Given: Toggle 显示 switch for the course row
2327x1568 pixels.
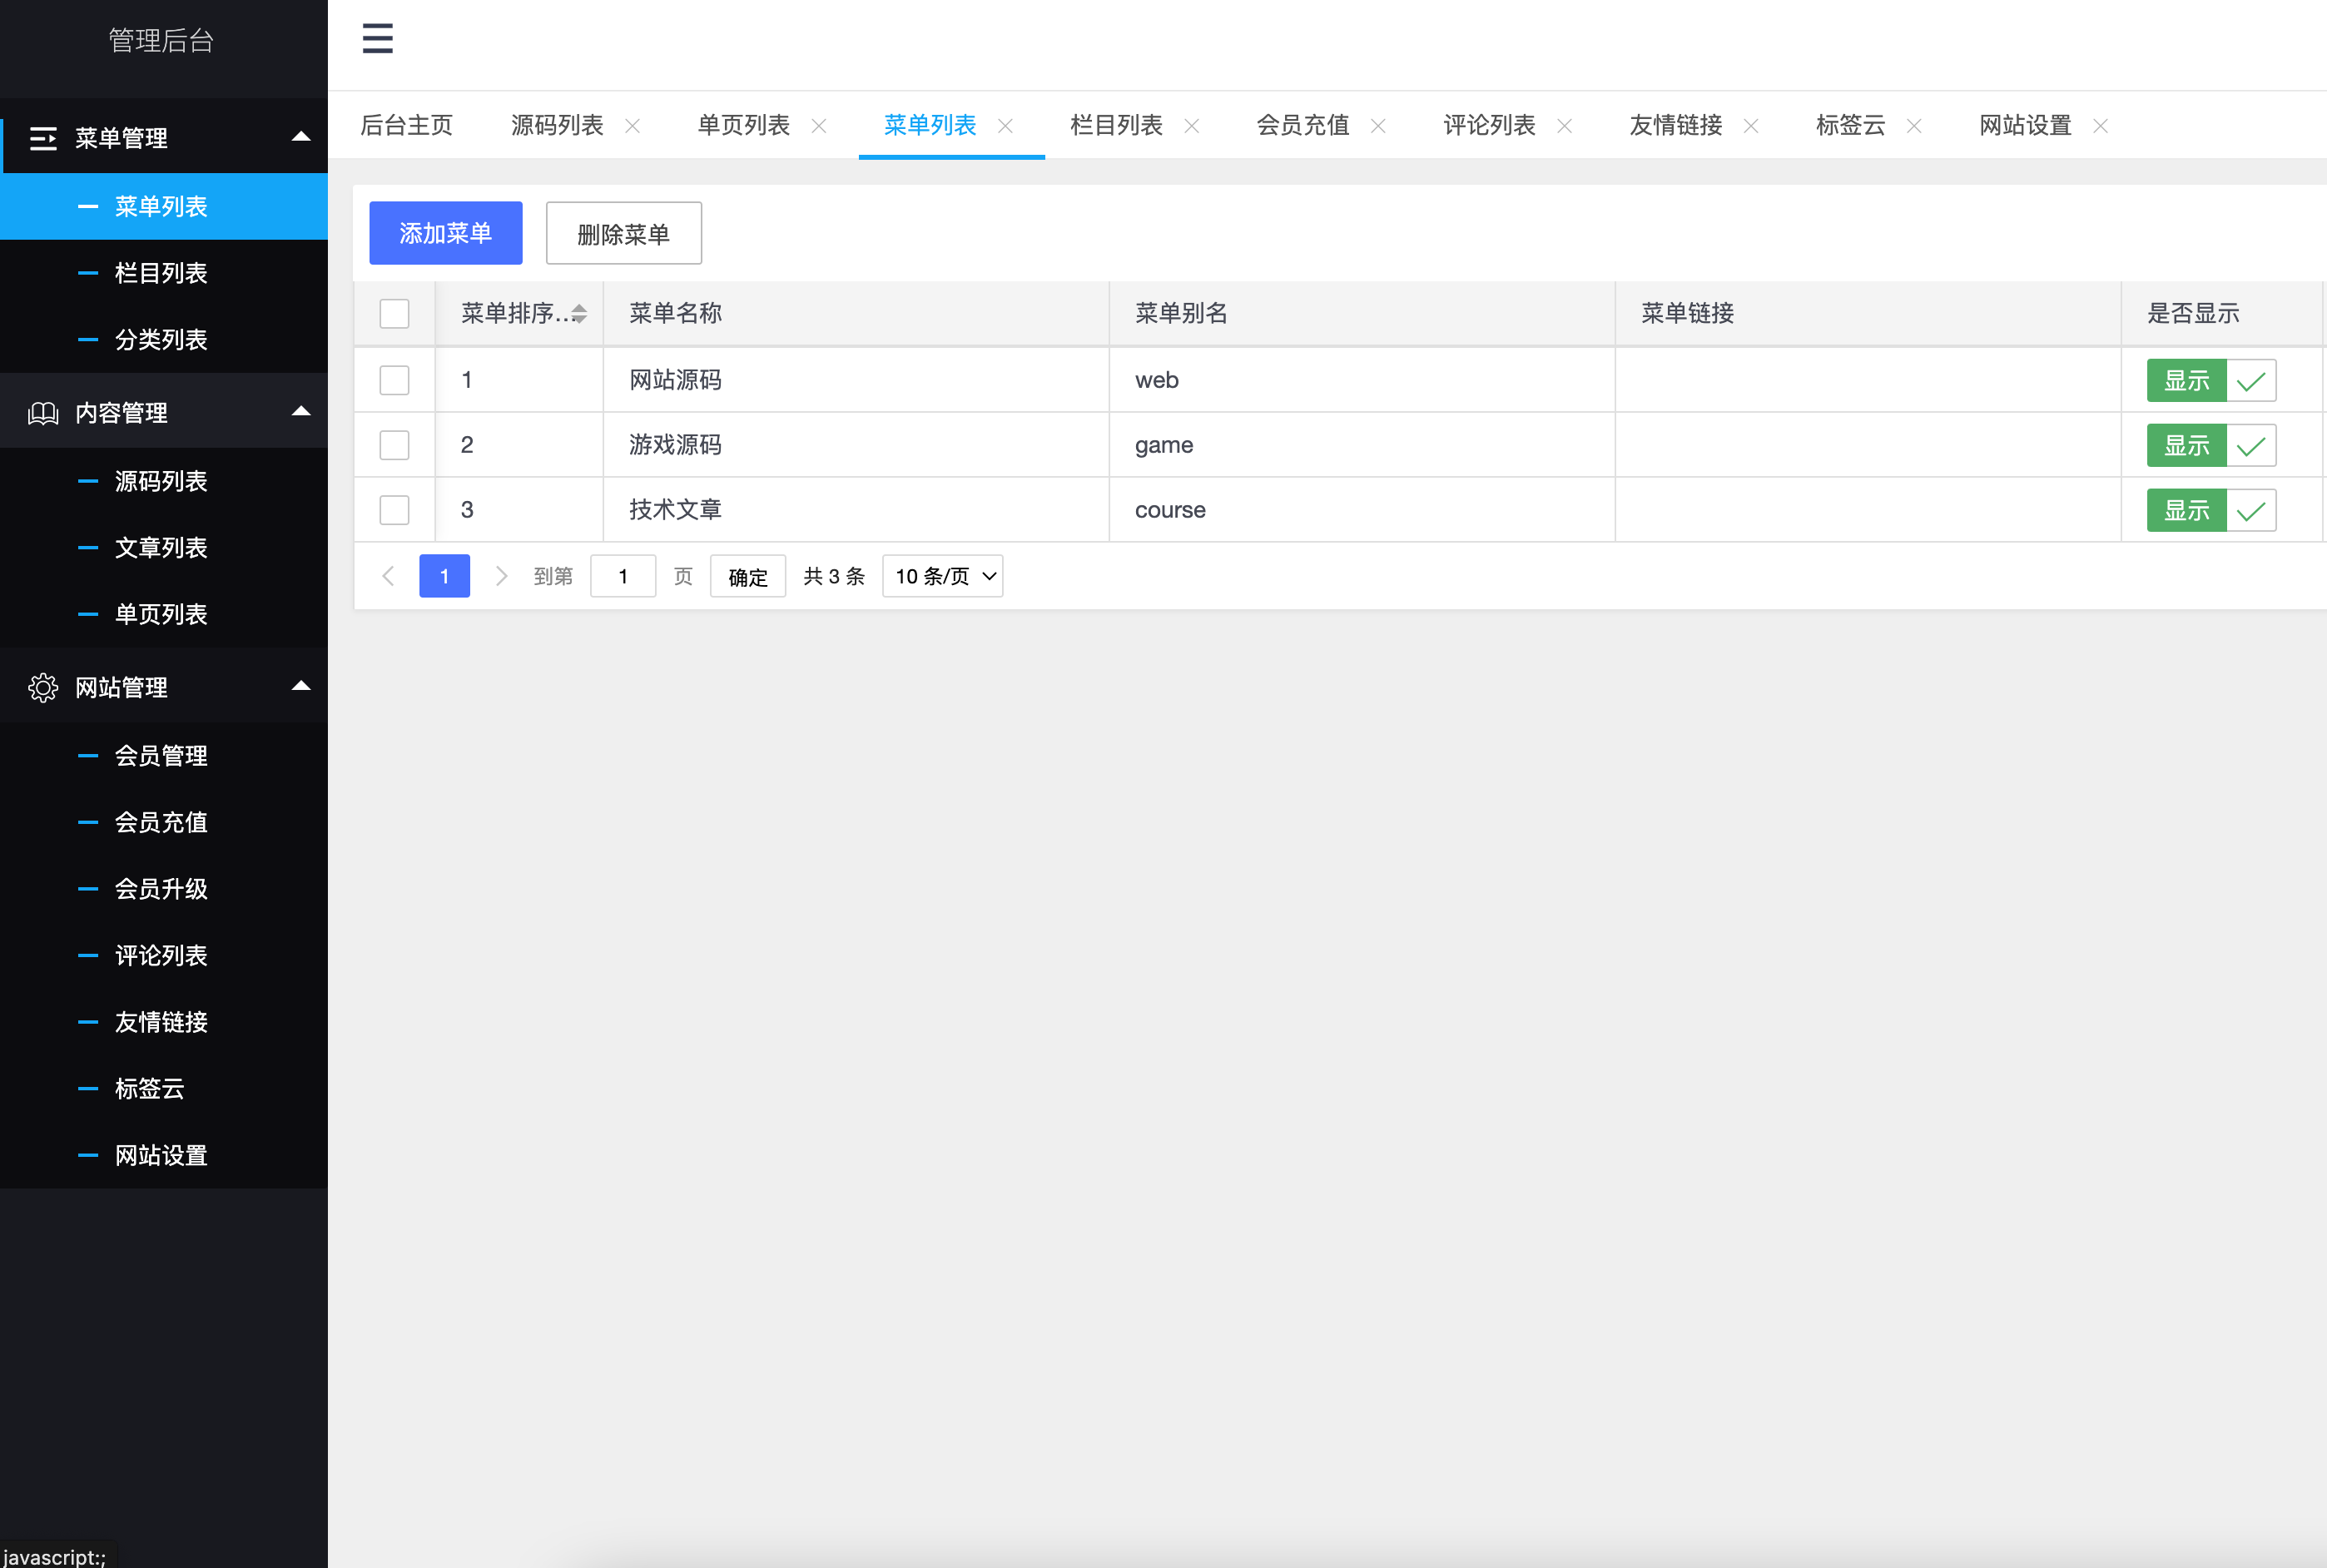Looking at the screenshot, I should pos(2211,511).
